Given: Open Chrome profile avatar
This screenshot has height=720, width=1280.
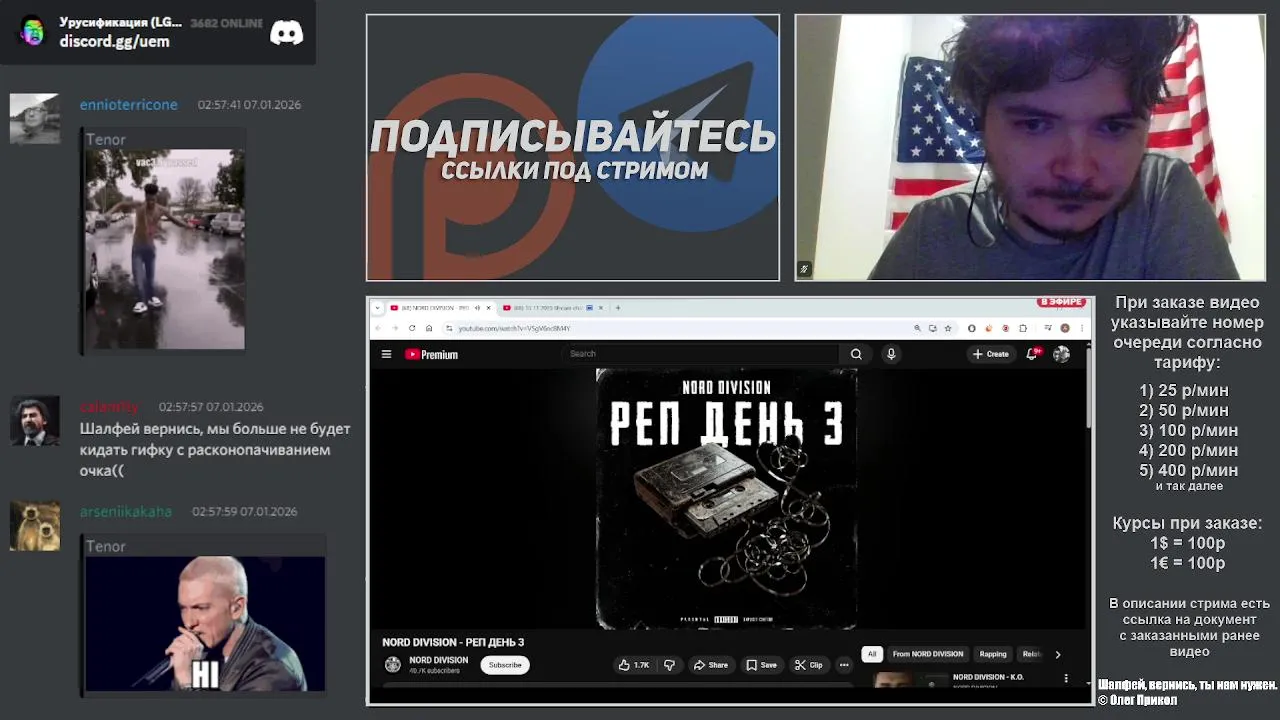Looking at the screenshot, I should pyautogui.click(x=1065, y=328).
